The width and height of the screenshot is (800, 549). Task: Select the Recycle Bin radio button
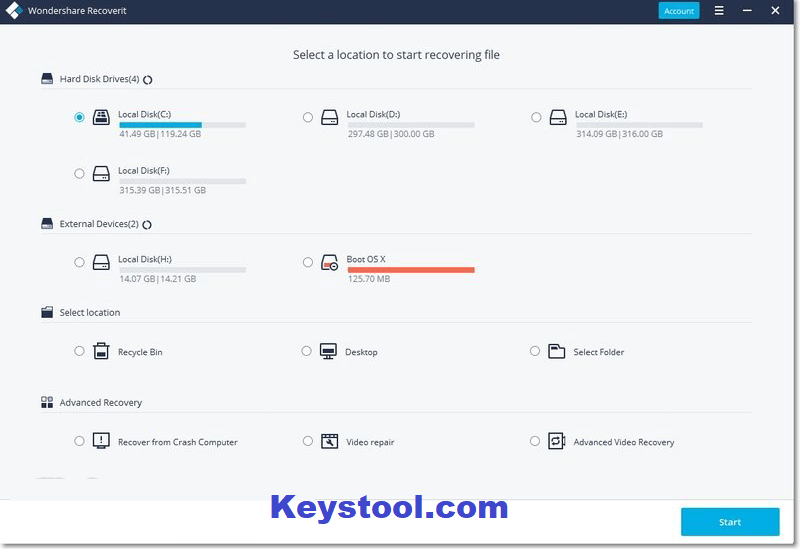pyautogui.click(x=79, y=351)
